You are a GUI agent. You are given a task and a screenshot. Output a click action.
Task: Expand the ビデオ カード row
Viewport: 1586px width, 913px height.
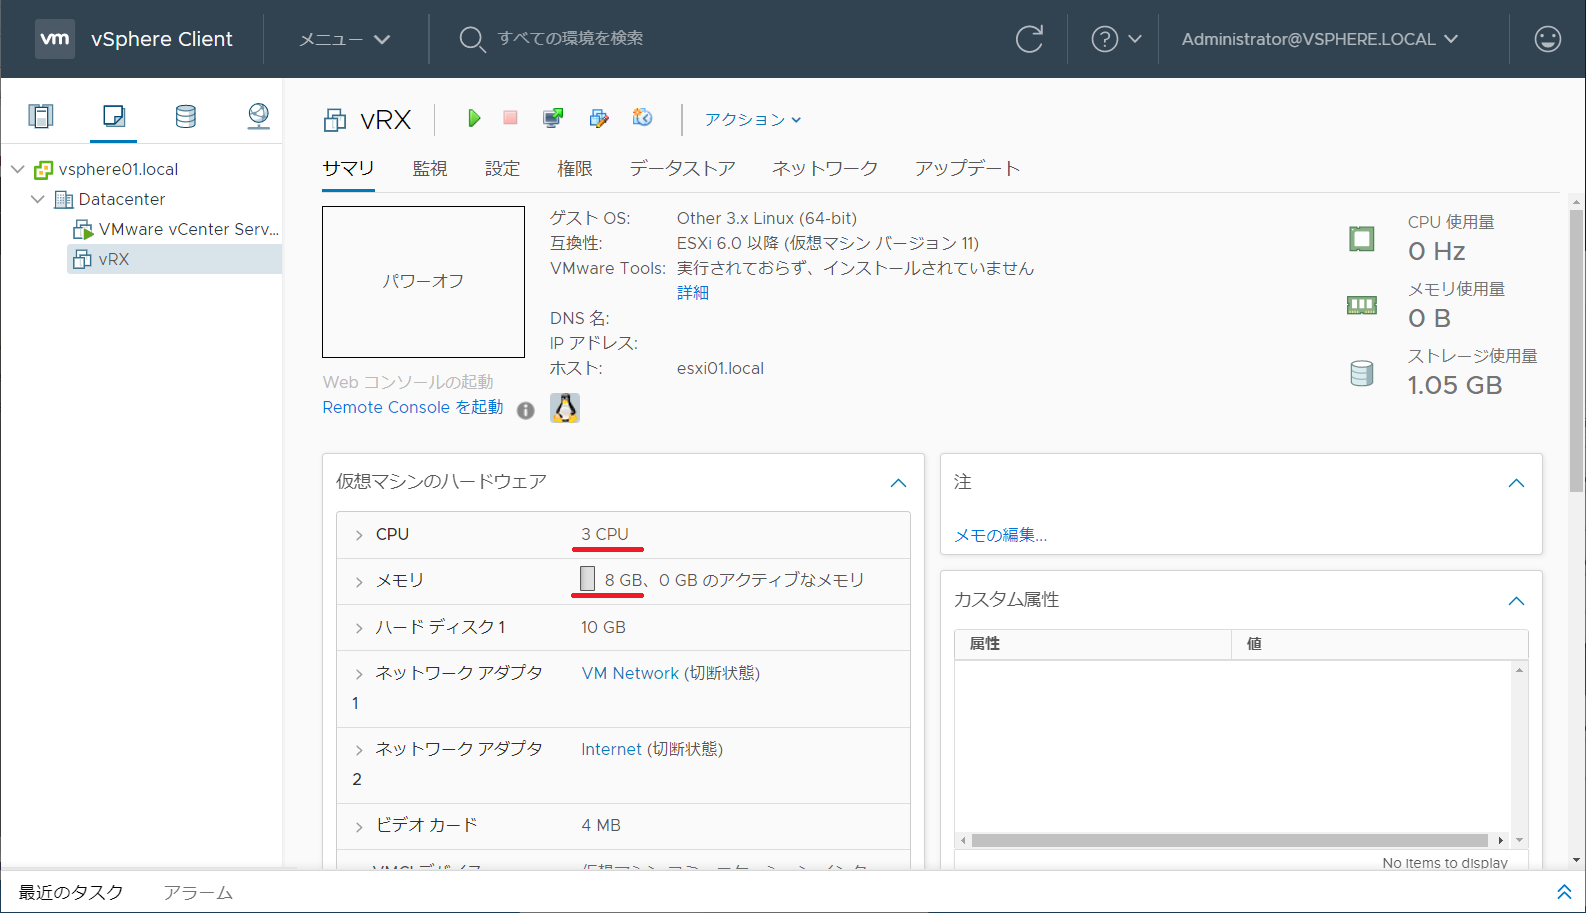pyautogui.click(x=359, y=827)
